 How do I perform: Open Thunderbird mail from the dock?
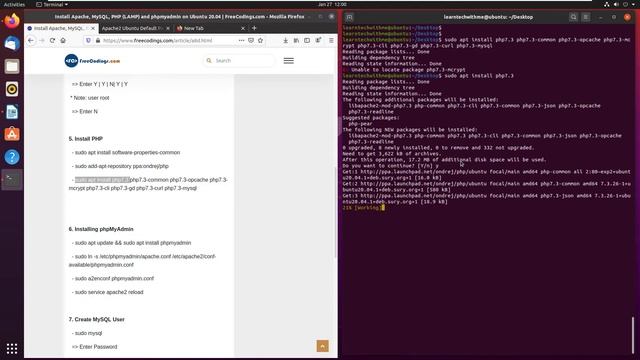(12, 43)
